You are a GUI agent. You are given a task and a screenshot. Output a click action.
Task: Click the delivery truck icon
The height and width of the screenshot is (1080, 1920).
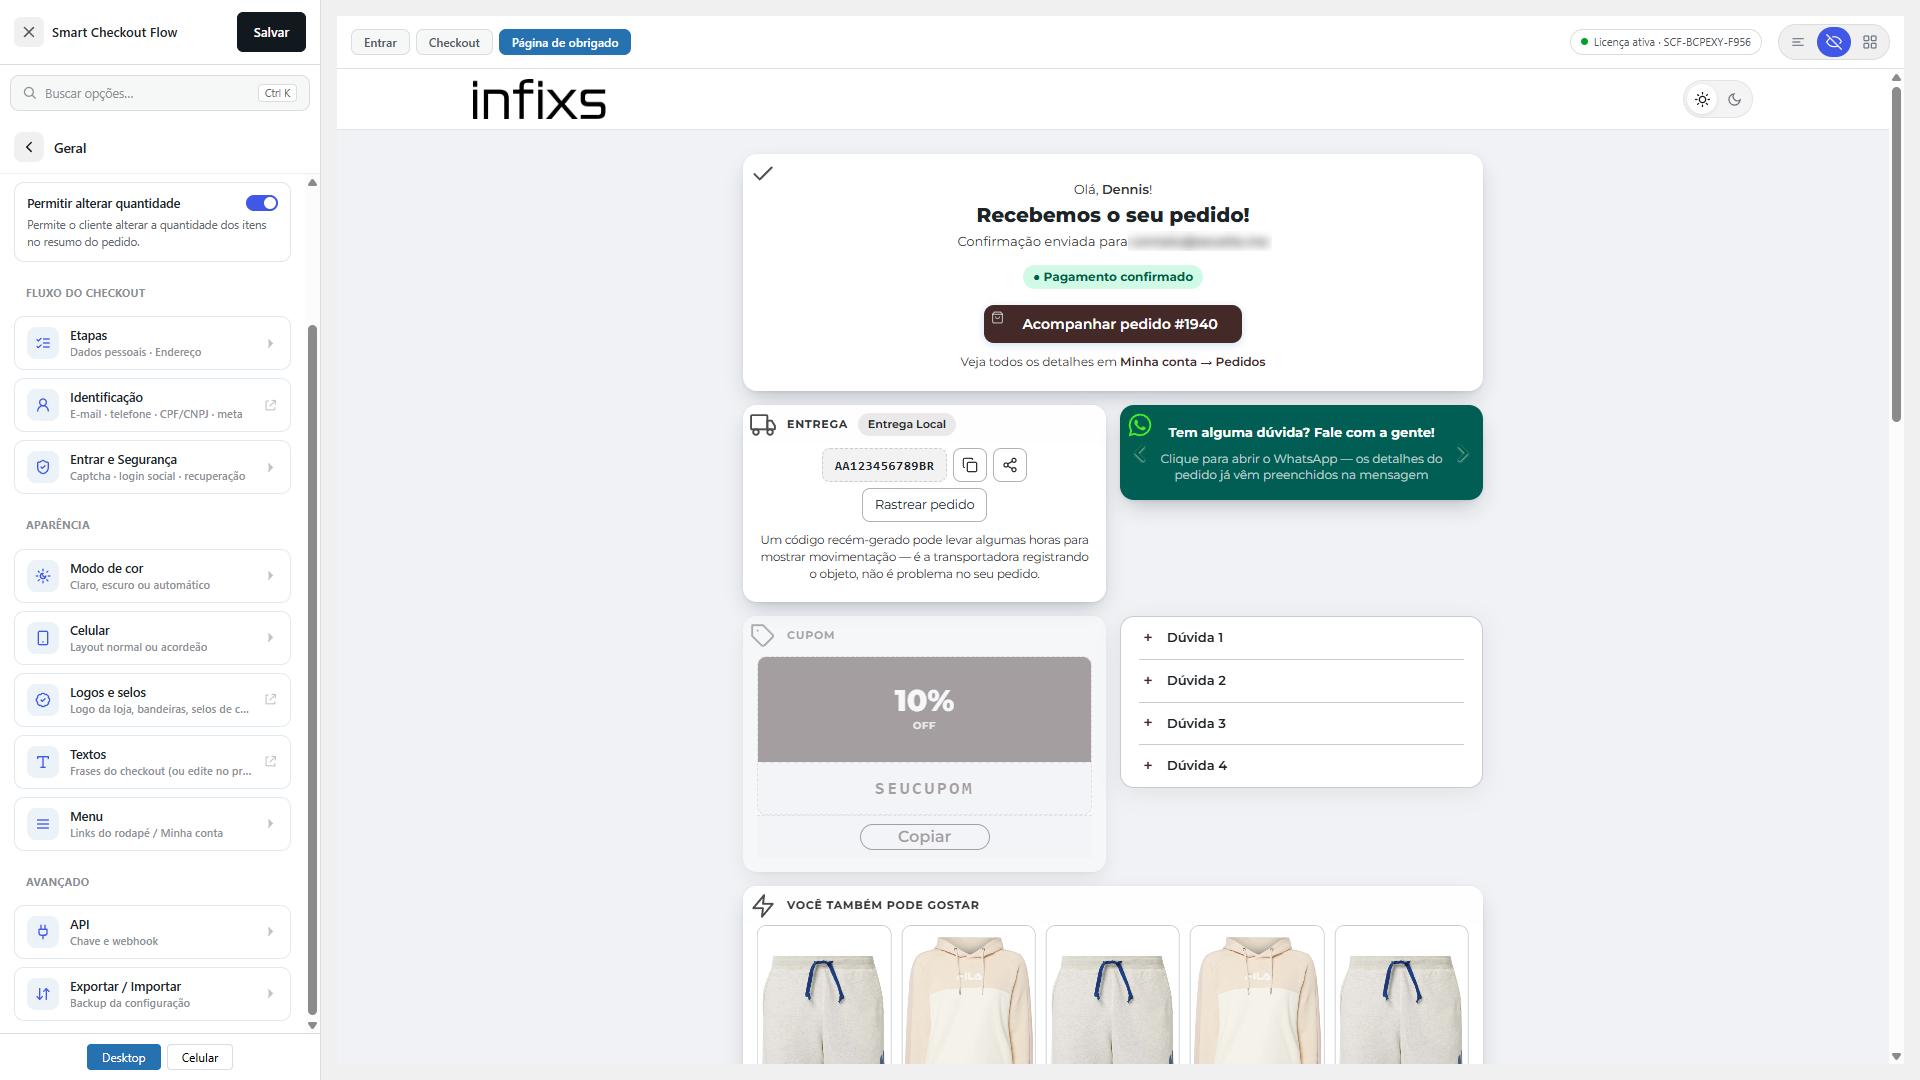(x=763, y=425)
